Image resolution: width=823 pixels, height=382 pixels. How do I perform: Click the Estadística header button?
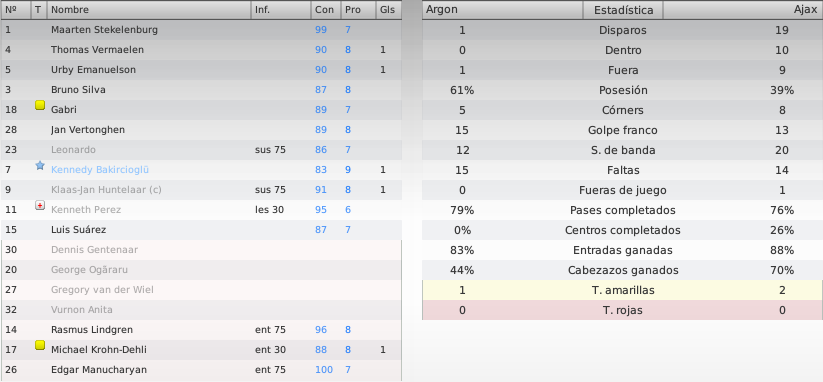click(623, 10)
